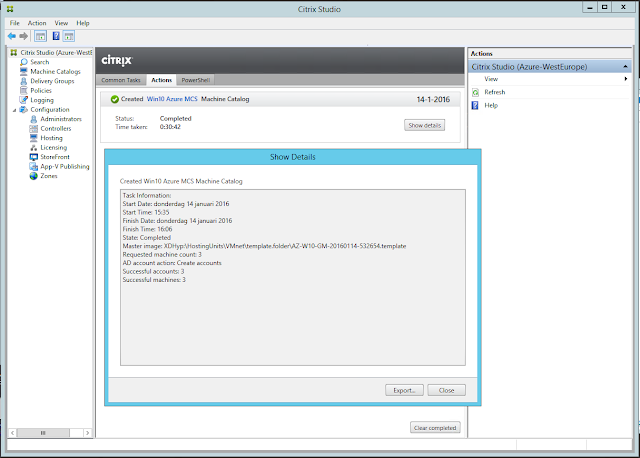Click the Clear completed button

tap(435, 427)
